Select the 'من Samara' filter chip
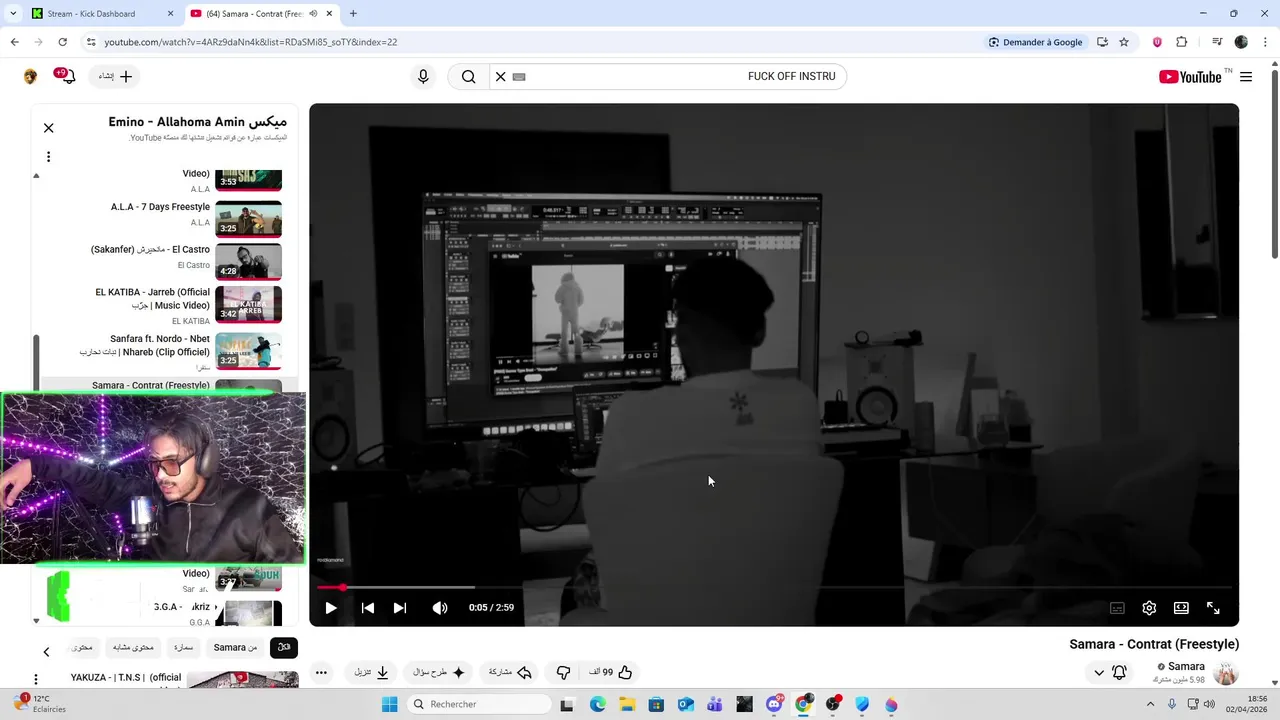Viewport: 1280px width, 720px height. tap(235, 647)
